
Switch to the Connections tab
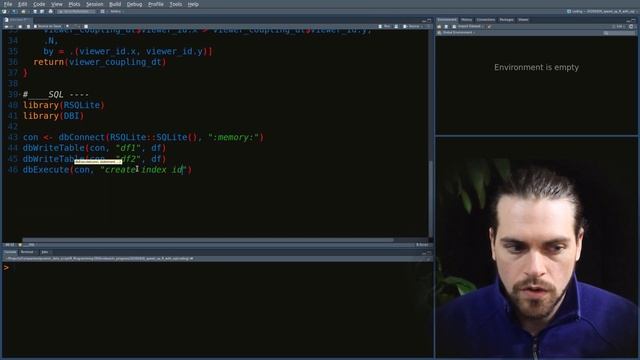[486, 20]
